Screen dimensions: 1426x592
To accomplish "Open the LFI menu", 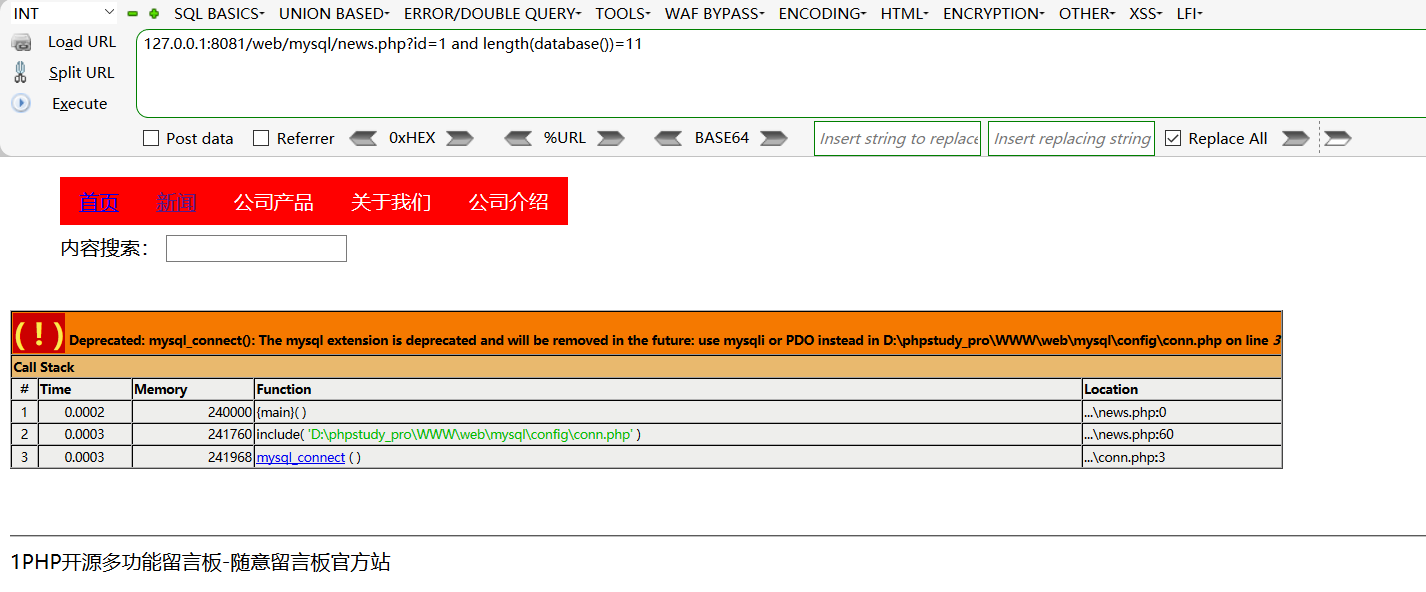I will tap(1190, 14).
